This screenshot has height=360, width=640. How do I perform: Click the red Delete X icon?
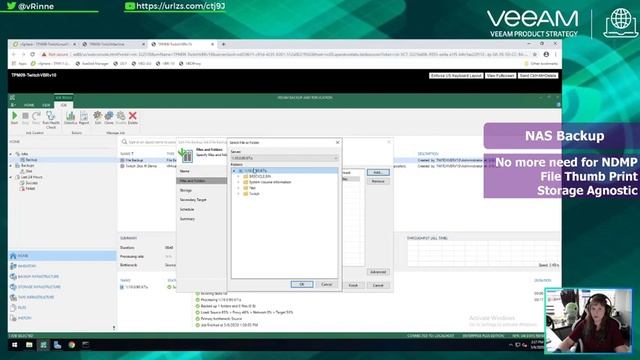pos(133,116)
